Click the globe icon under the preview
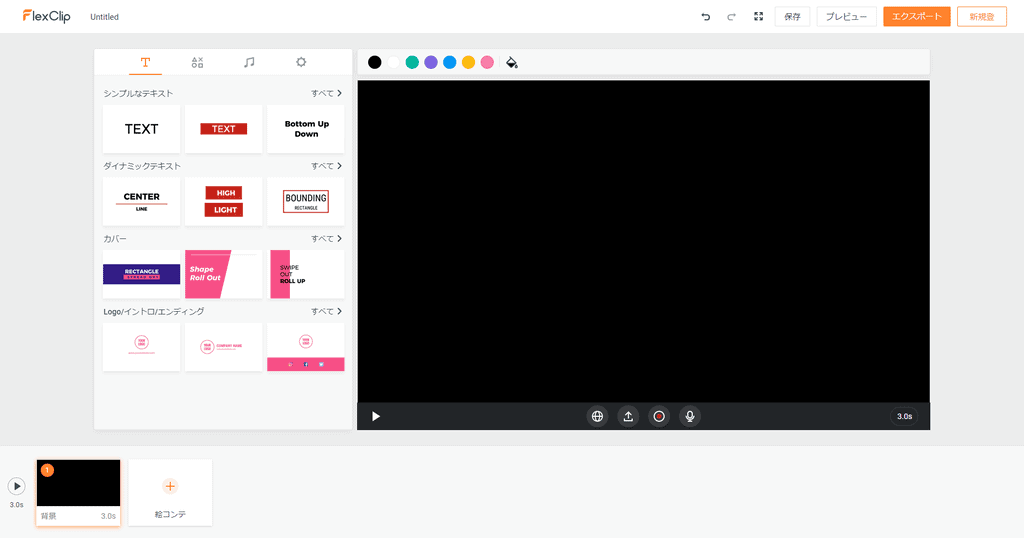 597,416
